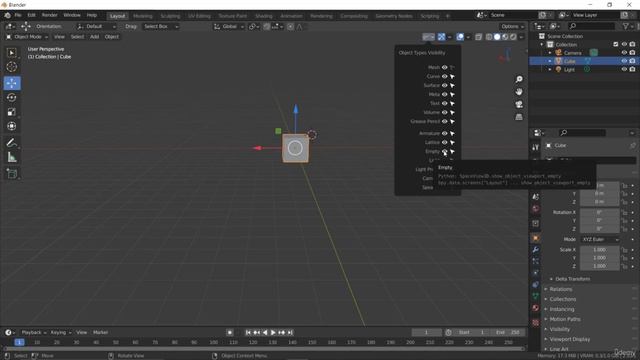Open the File menu

point(18,15)
